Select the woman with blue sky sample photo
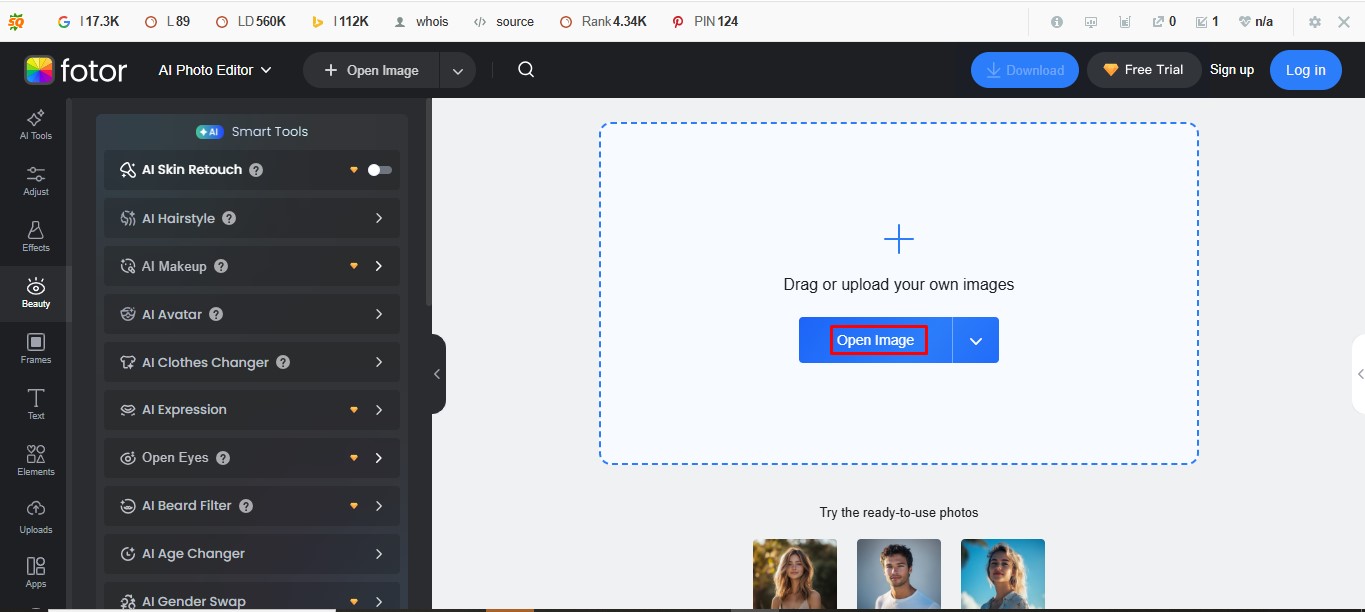This screenshot has height=612, width=1365. [1003, 575]
